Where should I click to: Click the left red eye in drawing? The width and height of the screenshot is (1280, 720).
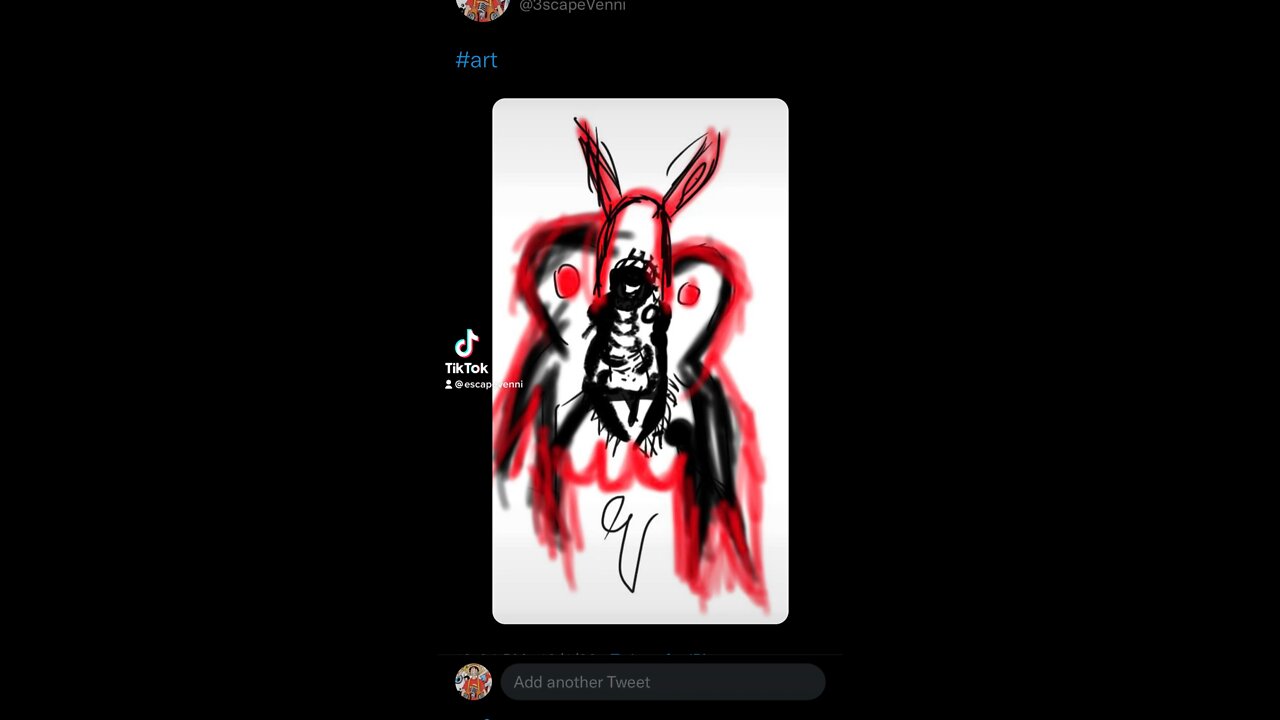[x=567, y=282]
